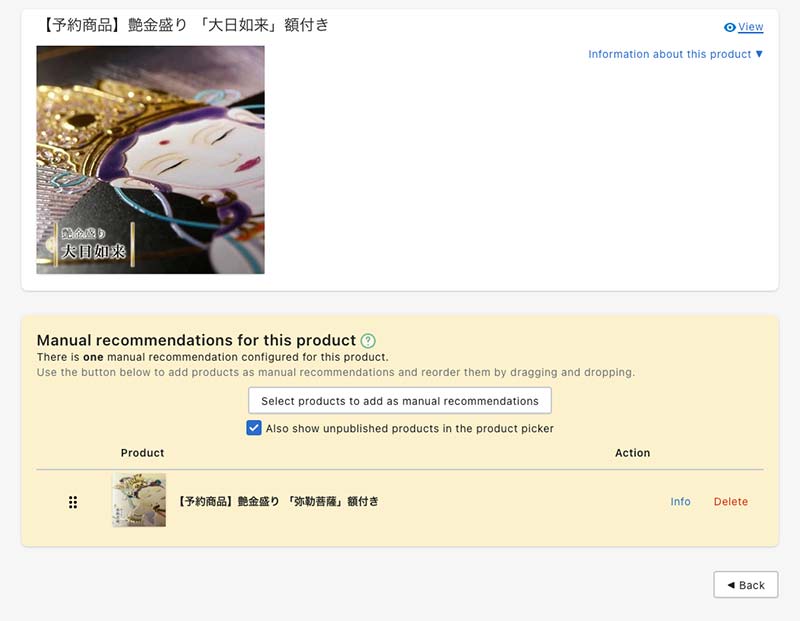
Task: Click the large 大日如来 product image
Action: [151, 160]
